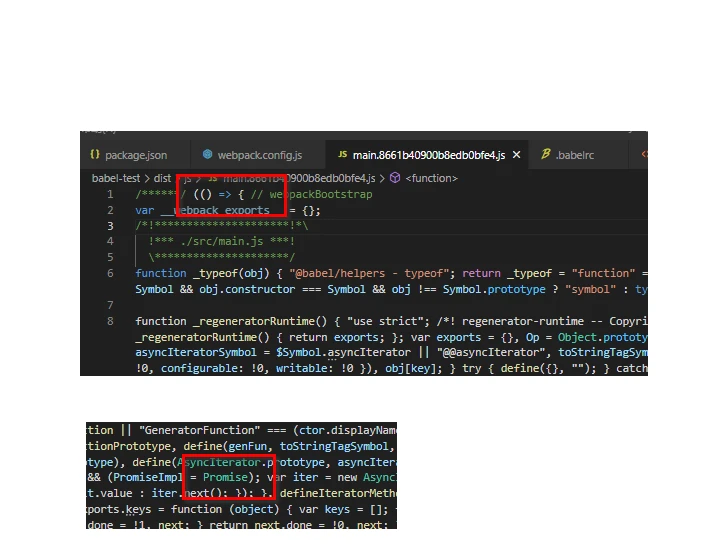Click the ./src/main.js comment line
Viewport: 728px width, 558px height.
[221, 241]
